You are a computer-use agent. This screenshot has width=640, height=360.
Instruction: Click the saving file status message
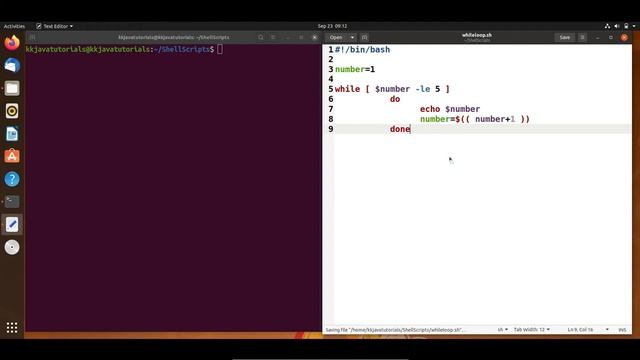click(395, 329)
